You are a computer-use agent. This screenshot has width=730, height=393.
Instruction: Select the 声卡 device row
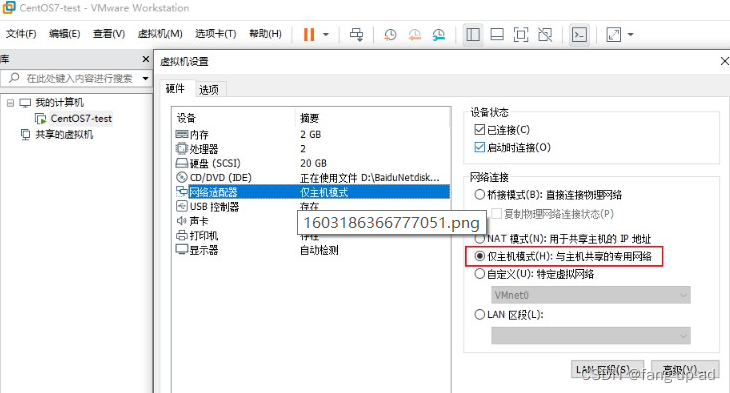[312, 221]
